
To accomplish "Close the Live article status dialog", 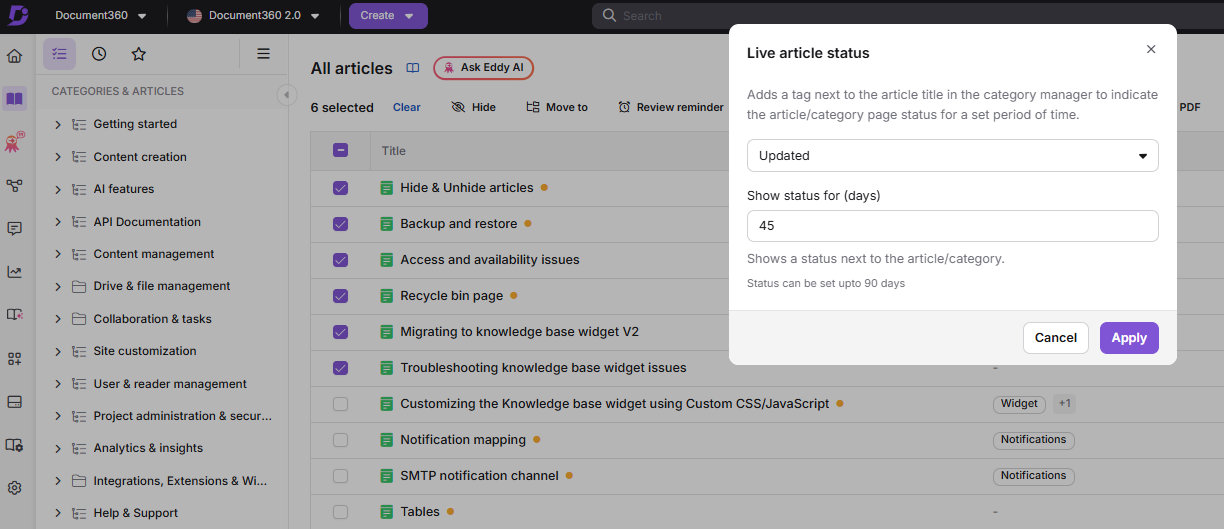I will pos(1151,49).
